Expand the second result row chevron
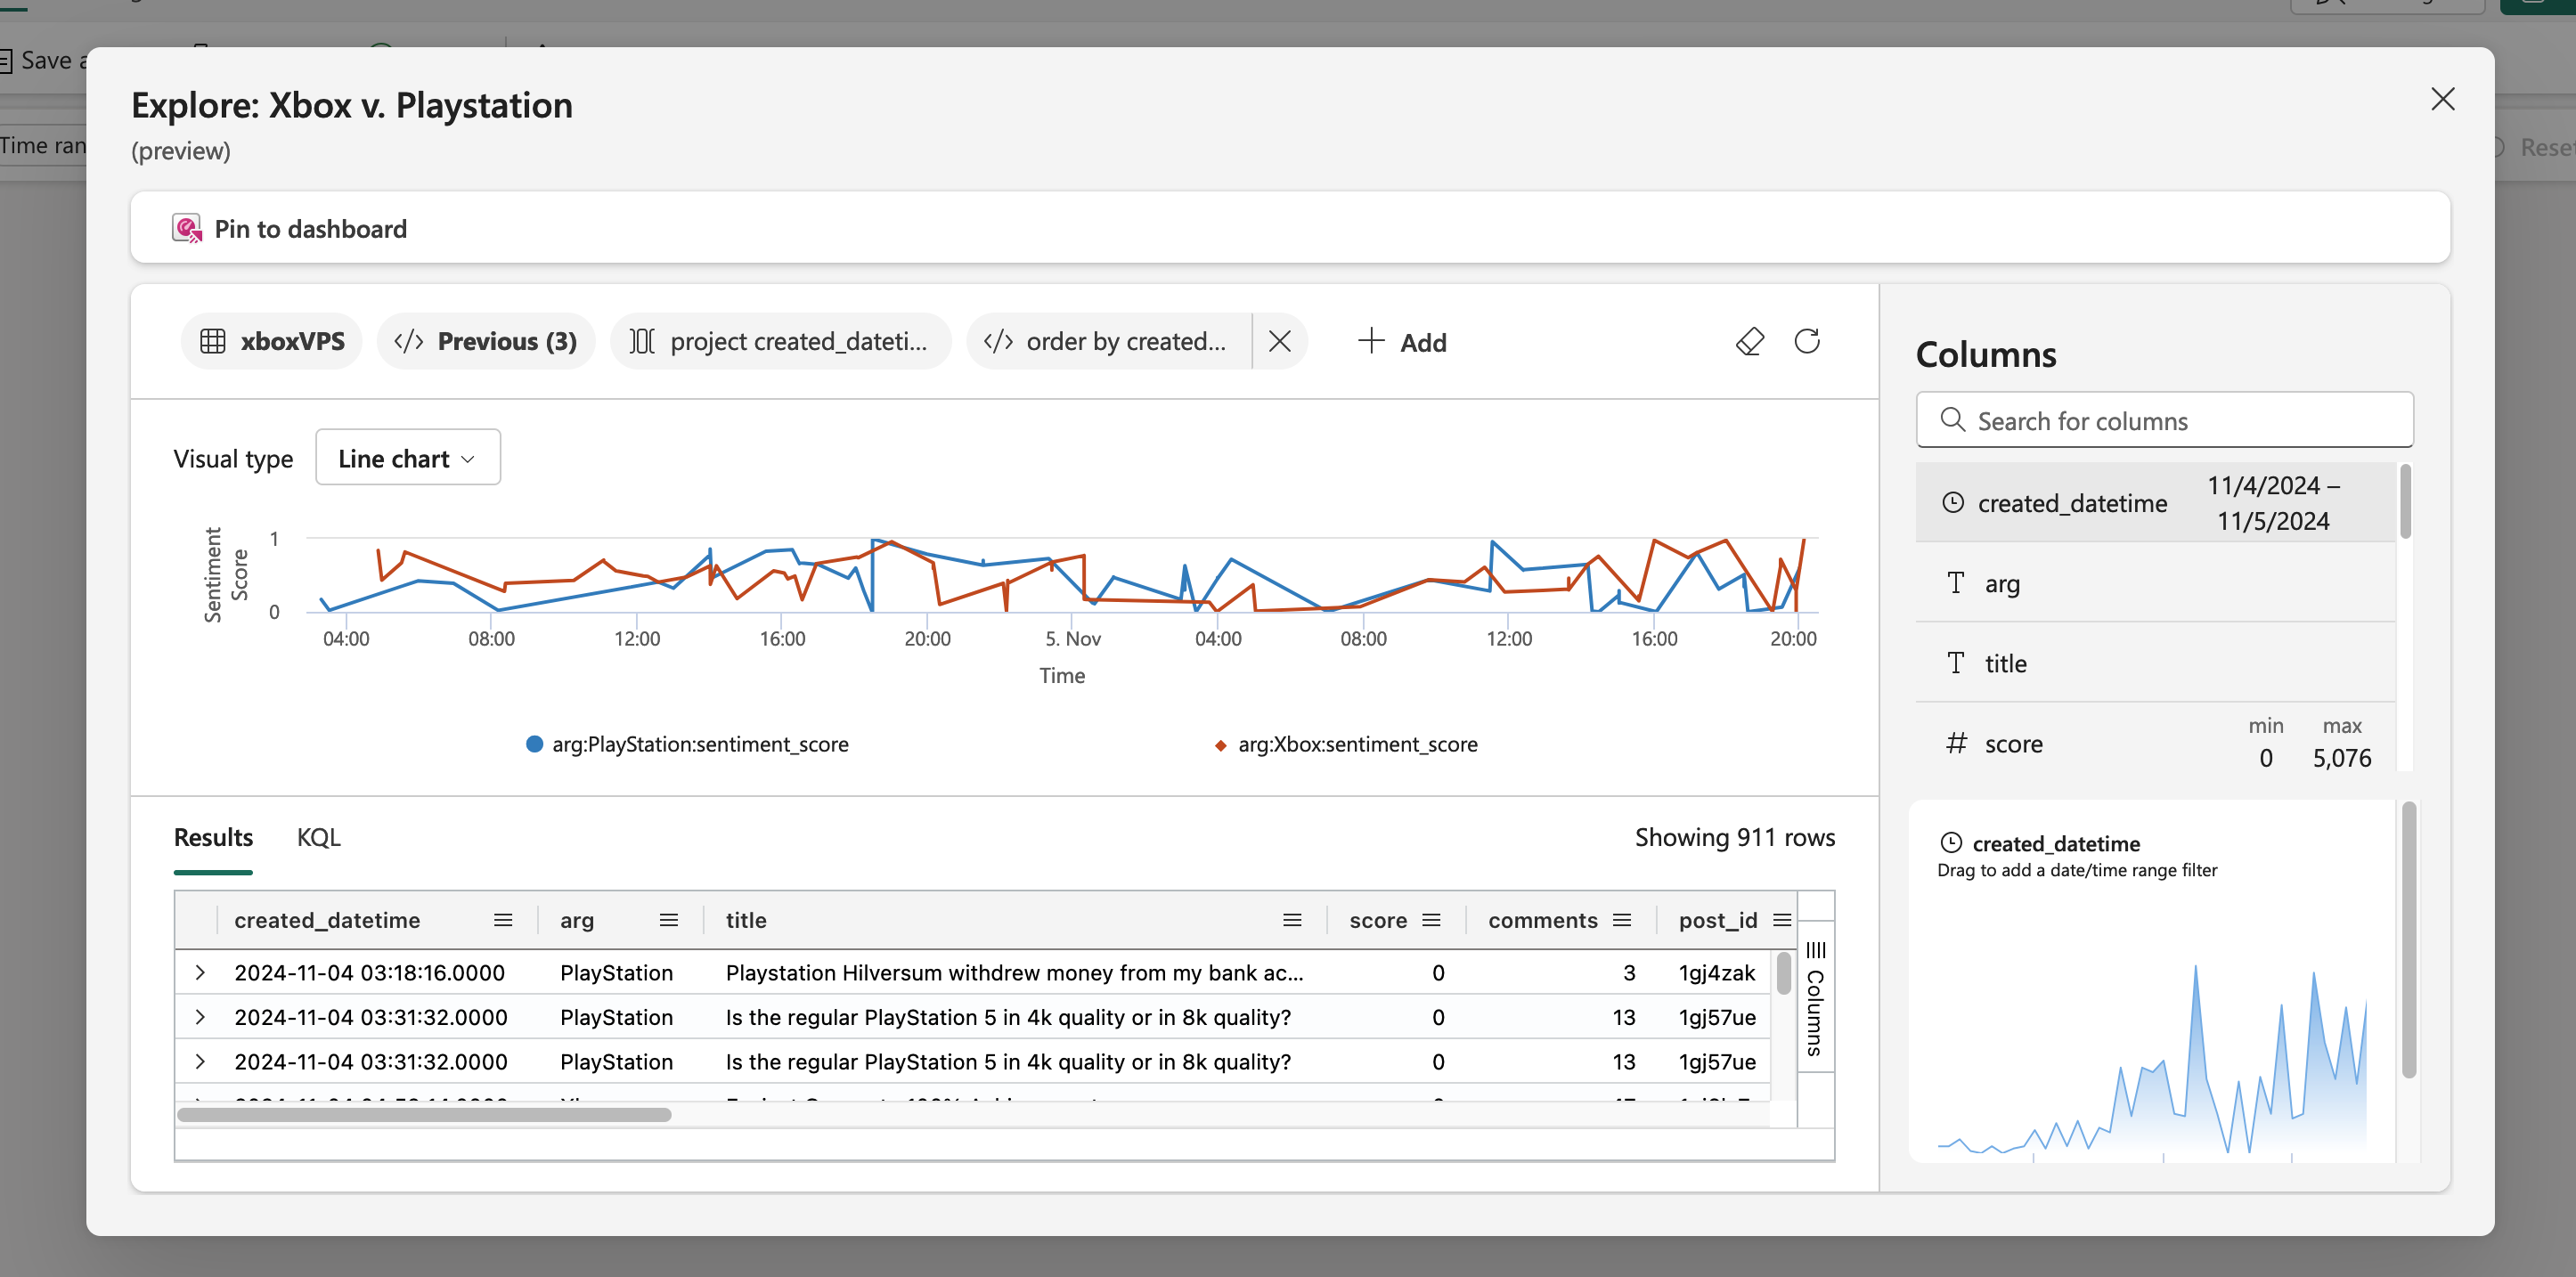This screenshot has width=2576, height=1277. tap(200, 1017)
